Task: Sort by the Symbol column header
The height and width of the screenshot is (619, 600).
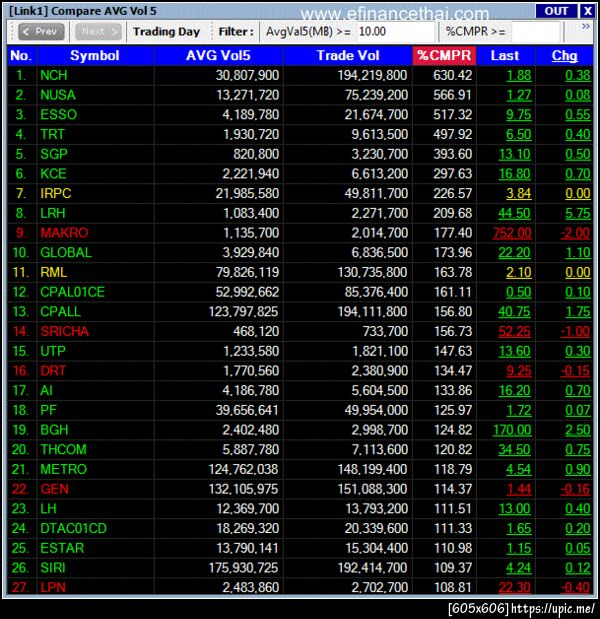Action: [x=95, y=56]
